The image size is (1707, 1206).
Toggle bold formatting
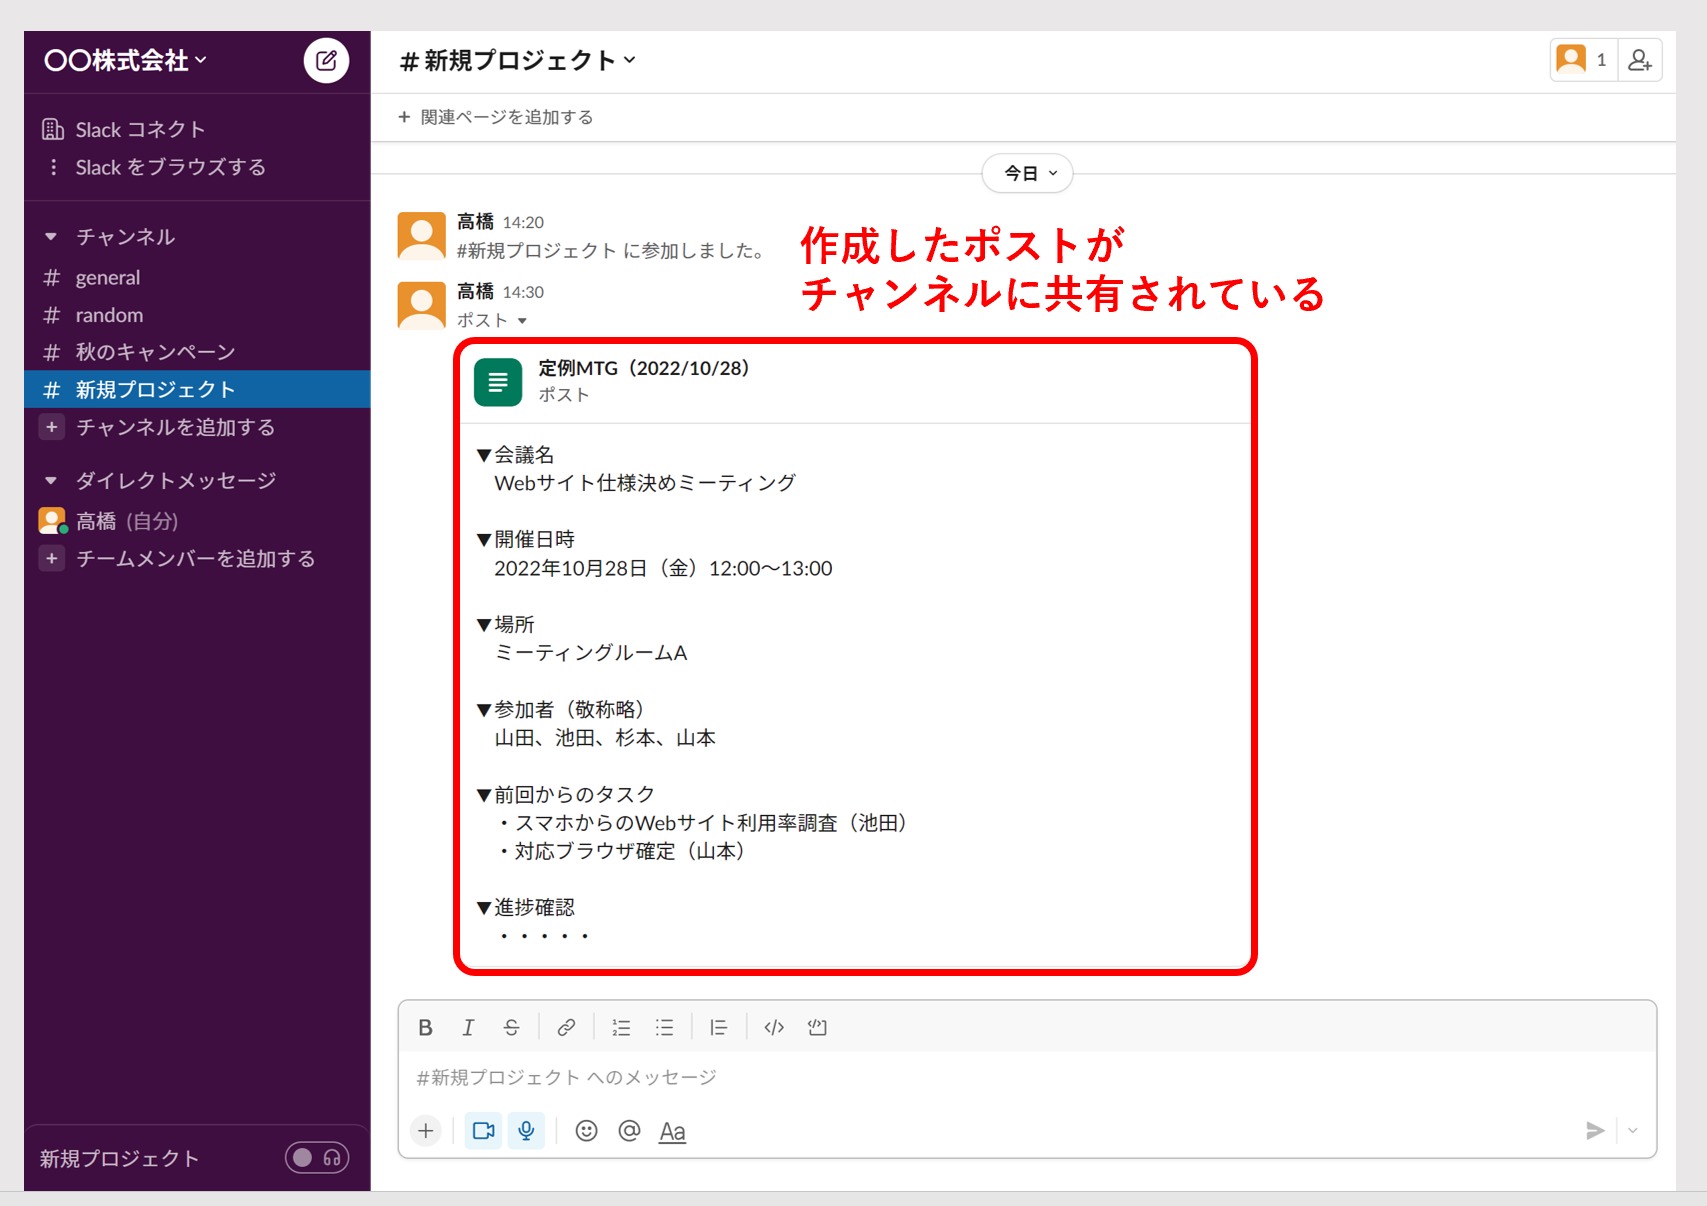pyautogui.click(x=425, y=1027)
